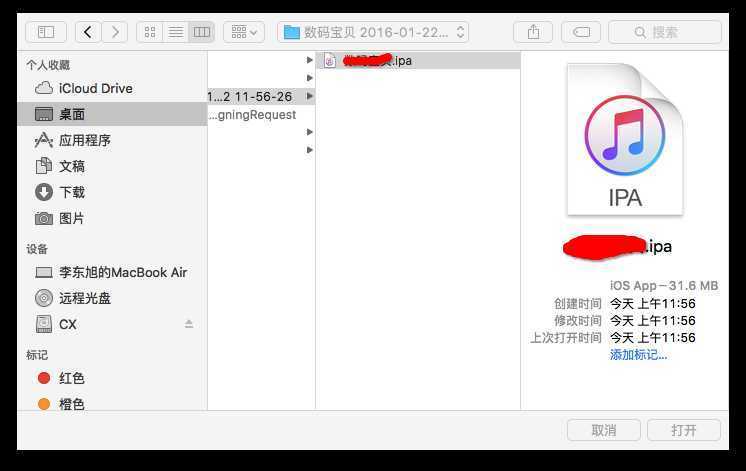The height and width of the screenshot is (471, 746).
Task: Click the iOS App－31.6 MB text
Action: click(664, 285)
